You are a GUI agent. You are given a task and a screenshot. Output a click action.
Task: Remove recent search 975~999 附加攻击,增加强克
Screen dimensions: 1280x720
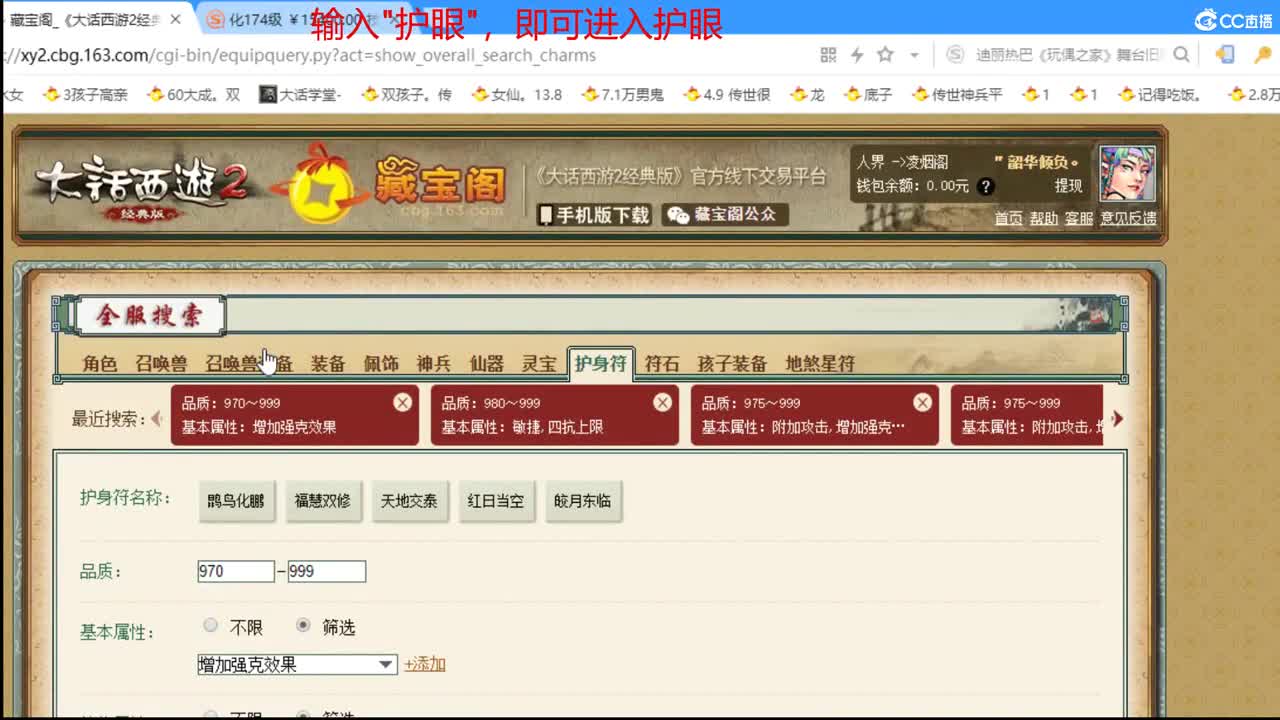point(922,402)
